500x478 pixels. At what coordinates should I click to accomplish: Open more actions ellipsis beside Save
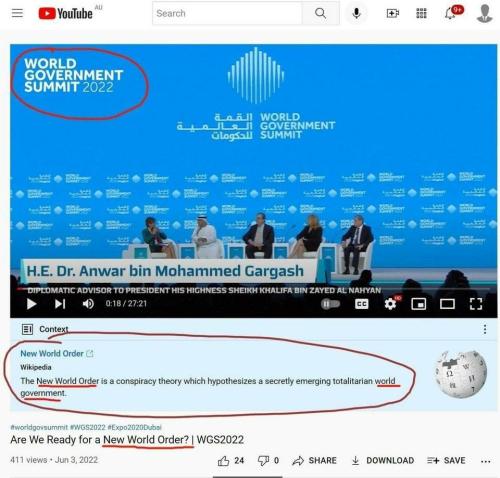pyautogui.click(x=485, y=461)
